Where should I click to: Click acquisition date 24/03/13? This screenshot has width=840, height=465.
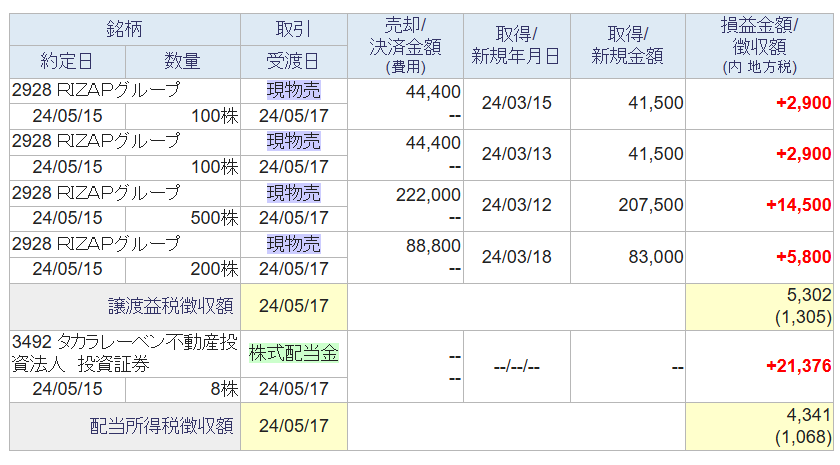click(516, 154)
